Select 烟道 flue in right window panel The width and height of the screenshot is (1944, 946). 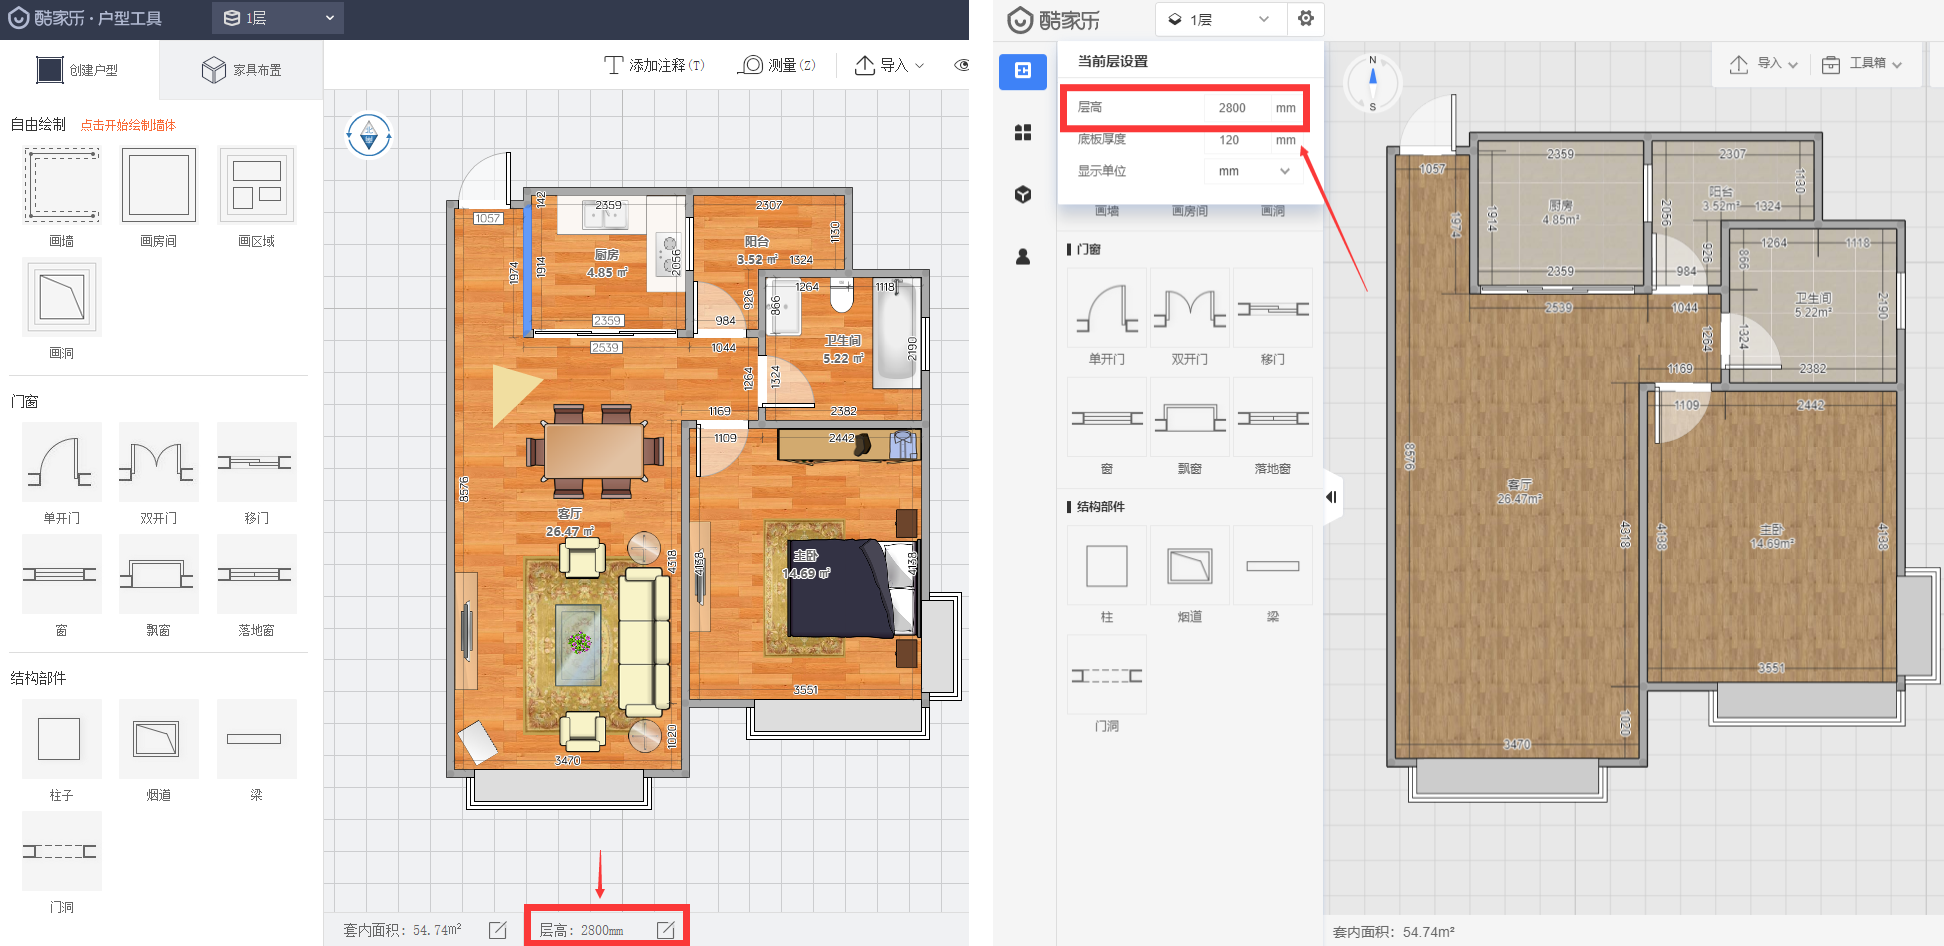[x=1190, y=566]
